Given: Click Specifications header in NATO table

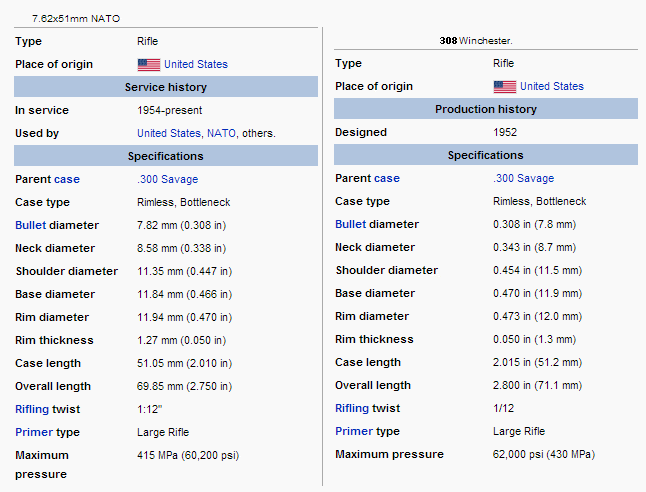Looking at the screenshot, I should click(x=166, y=156).
